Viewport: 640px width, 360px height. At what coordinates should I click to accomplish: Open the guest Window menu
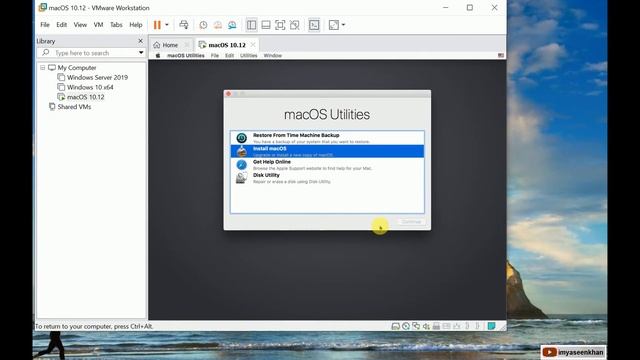point(273,56)
